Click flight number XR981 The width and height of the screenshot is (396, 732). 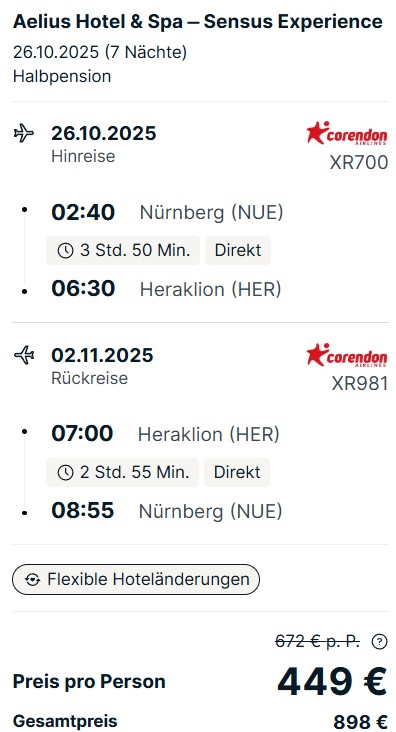click(x=360, y=384)
